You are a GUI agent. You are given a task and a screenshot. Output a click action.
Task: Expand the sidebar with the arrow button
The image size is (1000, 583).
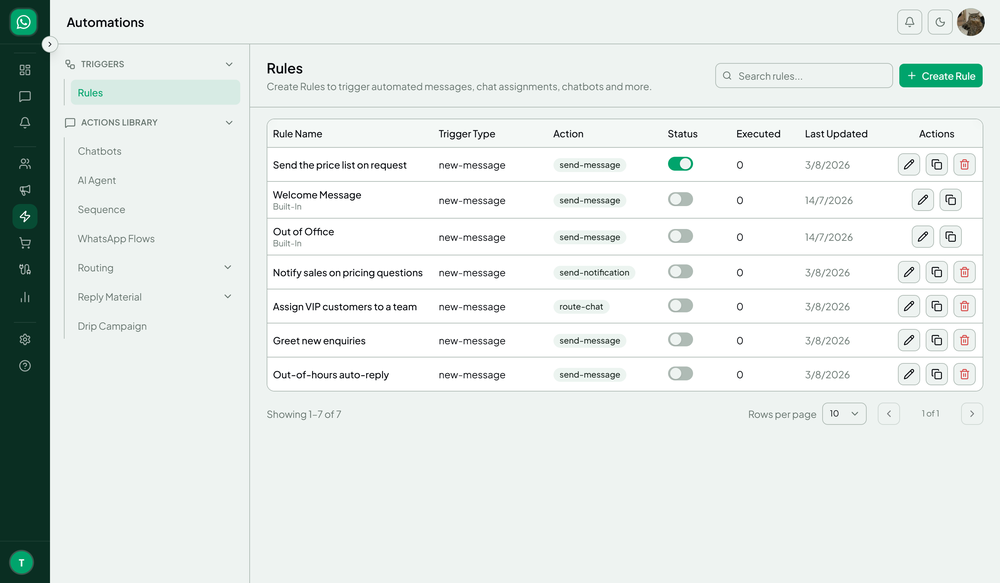[x=50, y=44]
